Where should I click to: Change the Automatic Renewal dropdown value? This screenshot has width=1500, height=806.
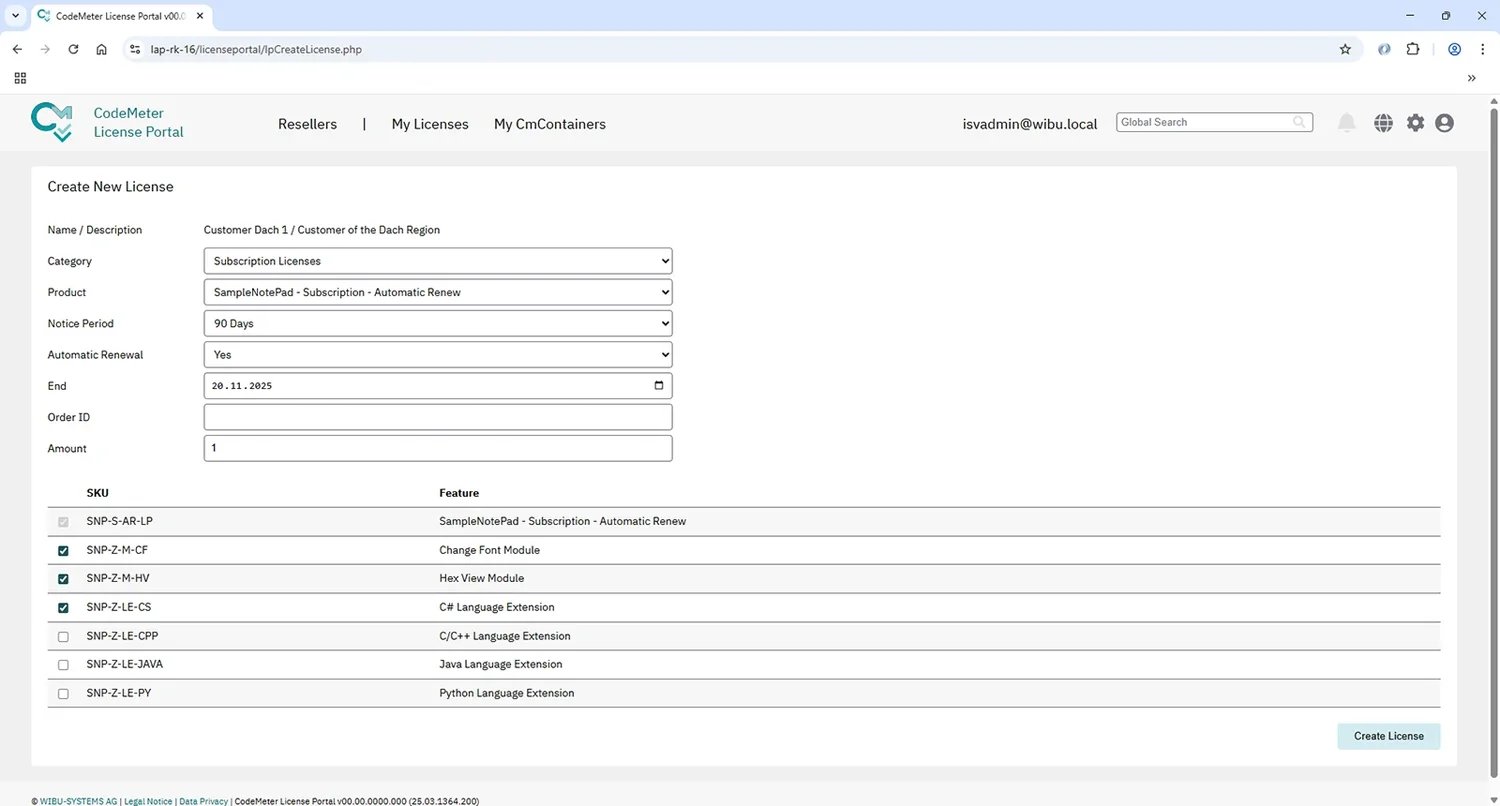[x=437, y=355]
